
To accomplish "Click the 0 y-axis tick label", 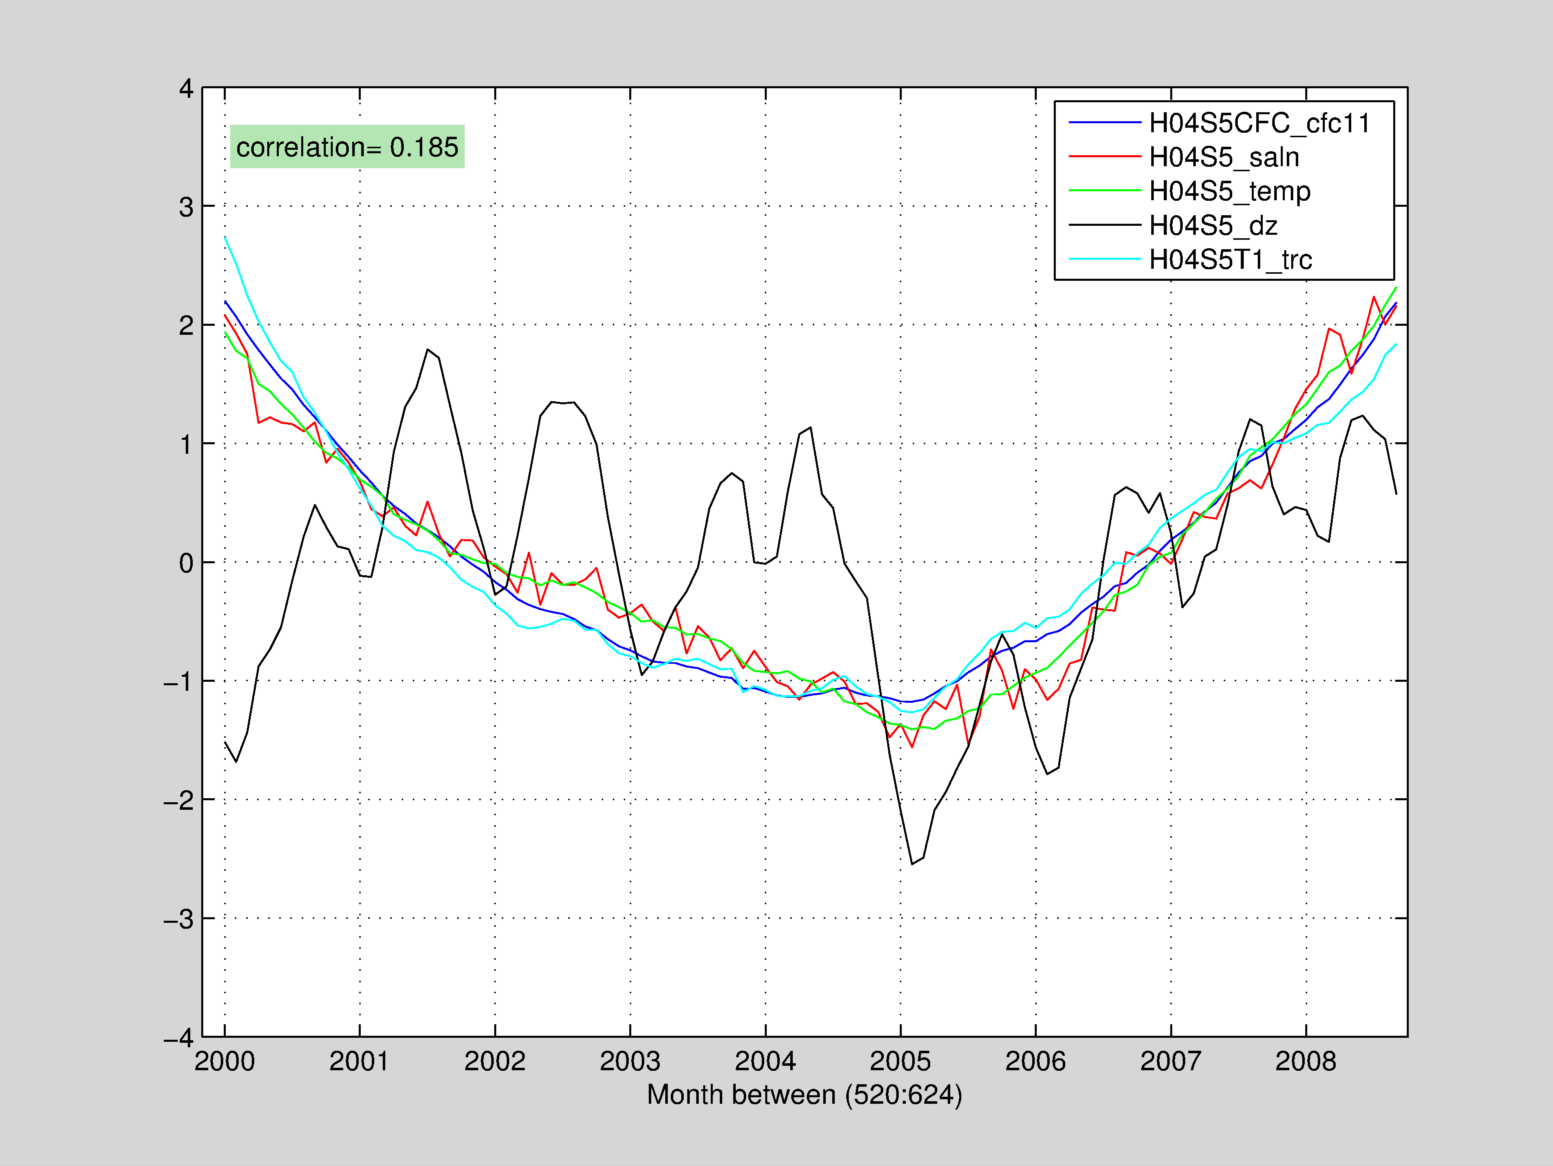I will point(186,563).
